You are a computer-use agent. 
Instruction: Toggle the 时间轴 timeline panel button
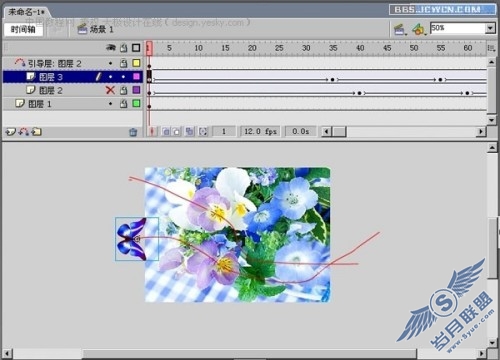23,30
